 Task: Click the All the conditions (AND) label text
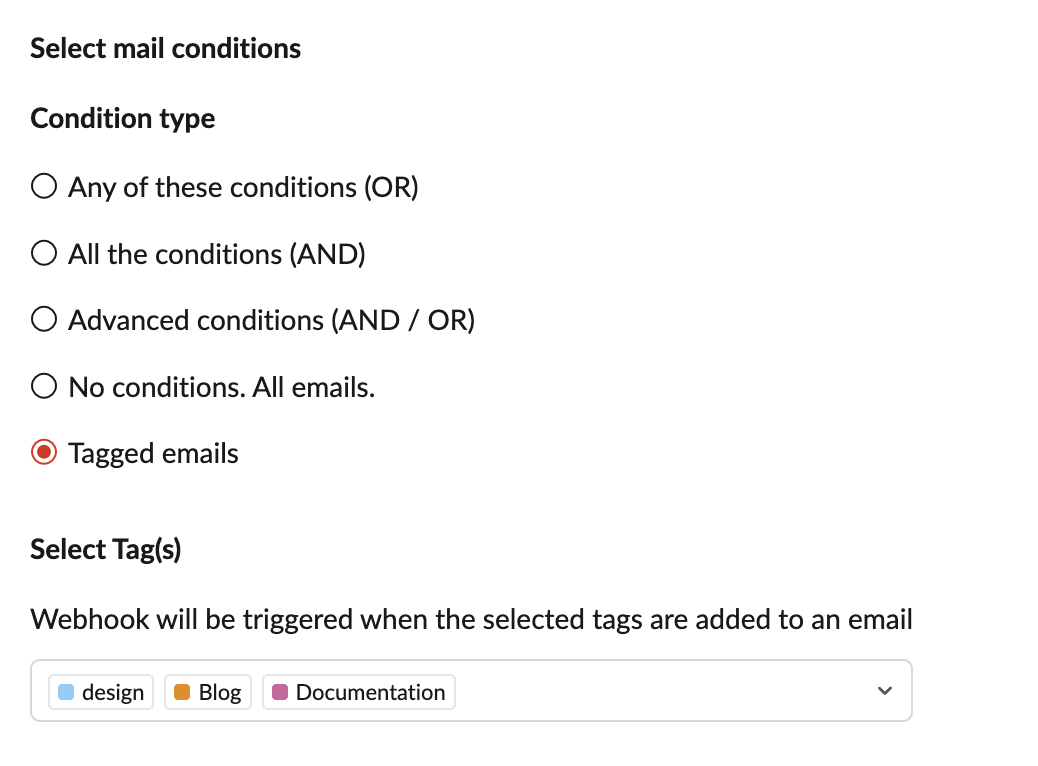coord(217,254)
